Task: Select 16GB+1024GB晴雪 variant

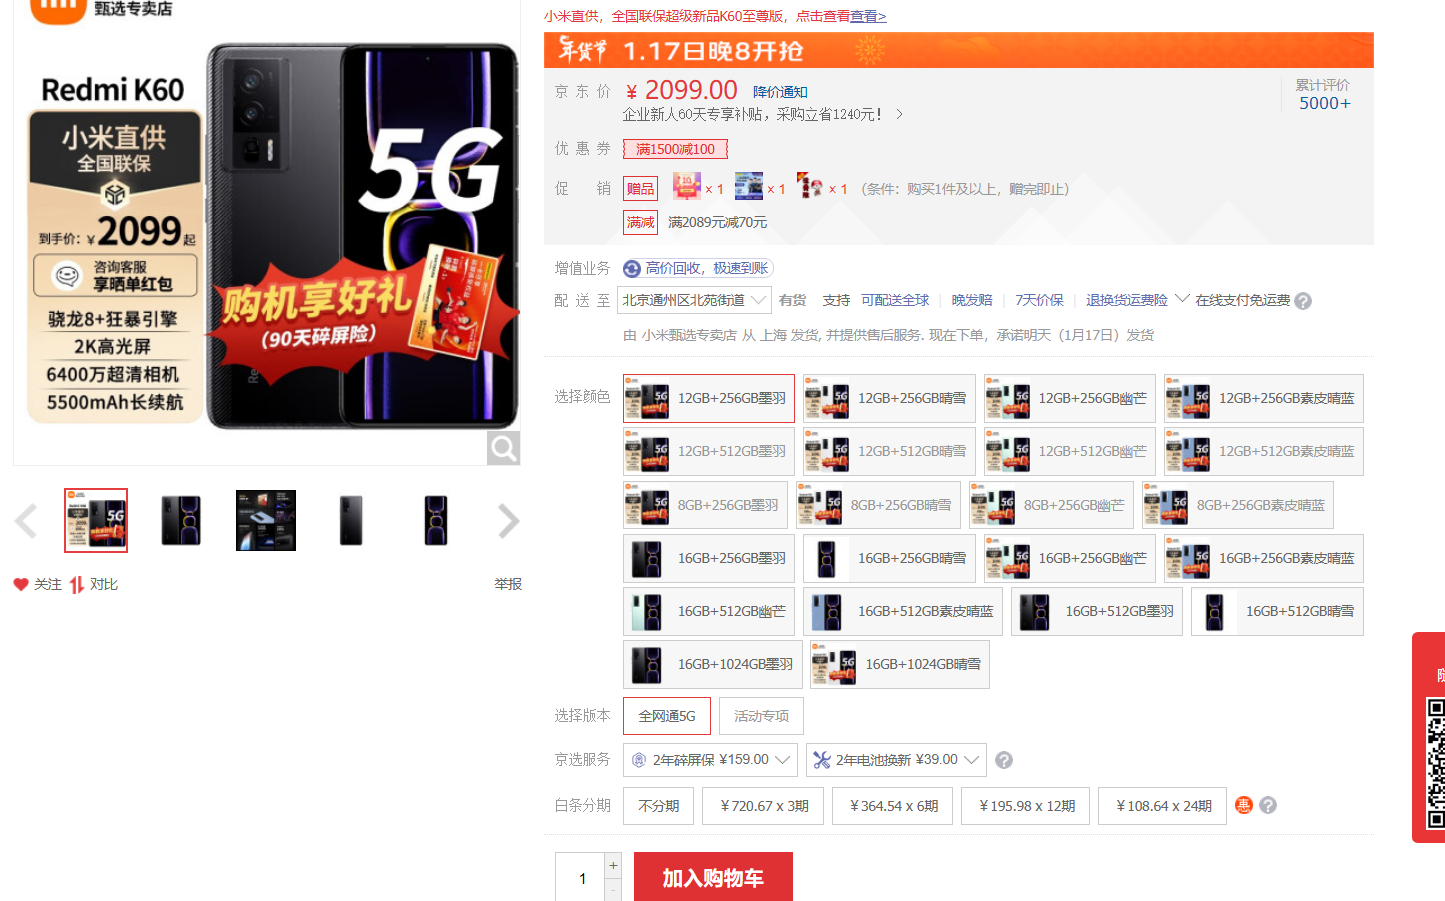Action: click(x=900, y=664)
